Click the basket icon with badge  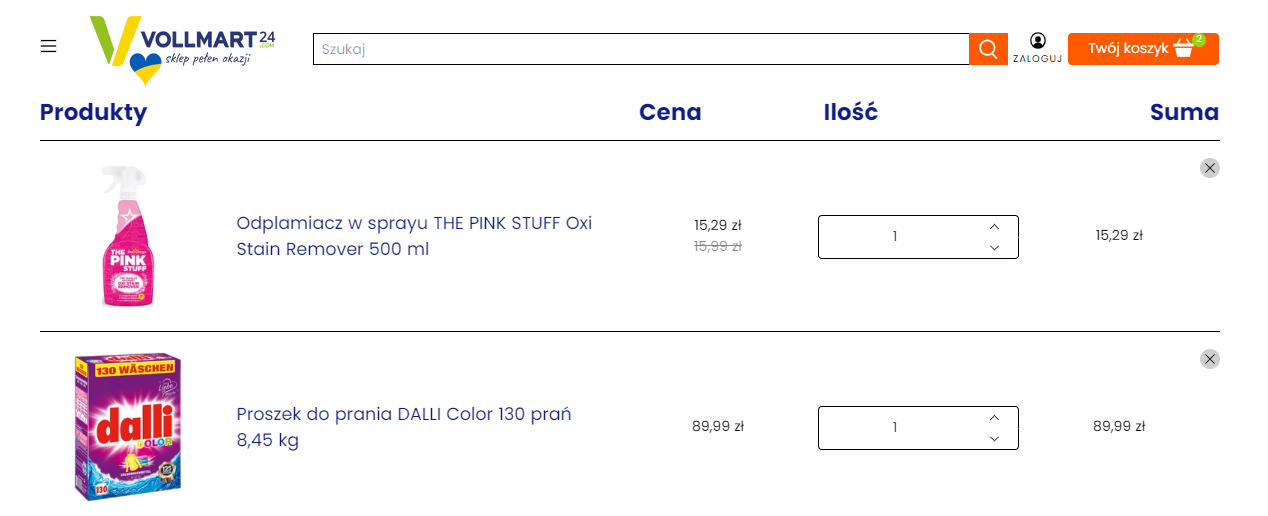click(1185, 48)
